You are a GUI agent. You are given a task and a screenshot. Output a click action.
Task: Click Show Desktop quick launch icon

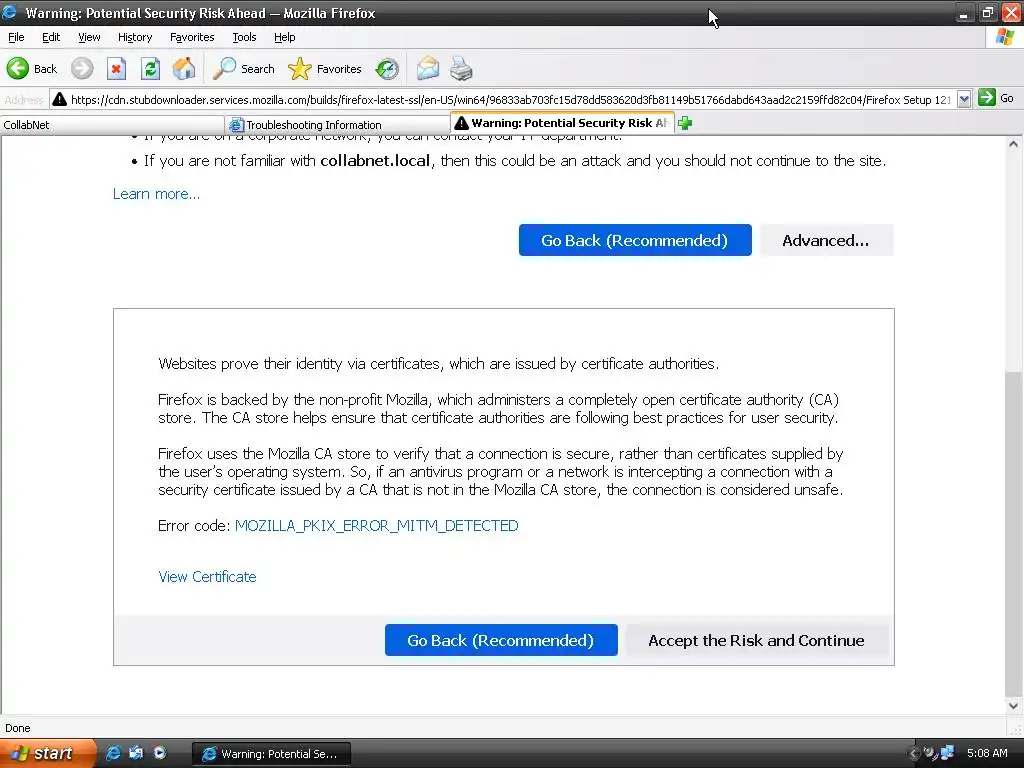[x=136, y=753]
